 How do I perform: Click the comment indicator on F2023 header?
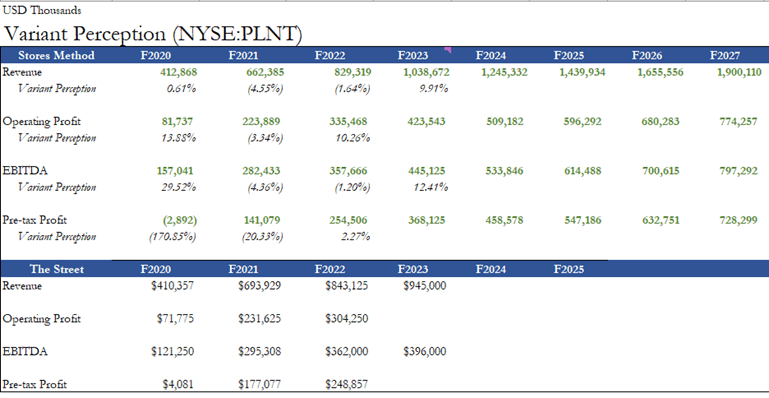click(448, 50)
